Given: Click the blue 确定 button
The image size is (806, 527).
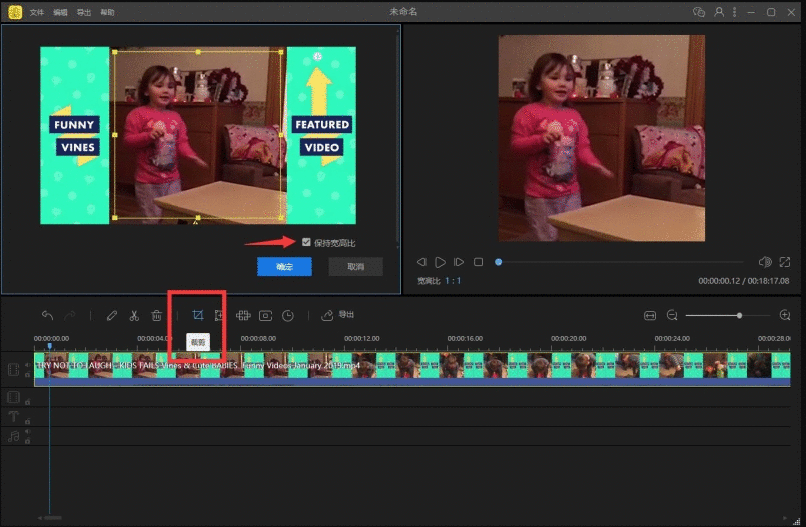Looking at the screenshot, I should [284, 267].
